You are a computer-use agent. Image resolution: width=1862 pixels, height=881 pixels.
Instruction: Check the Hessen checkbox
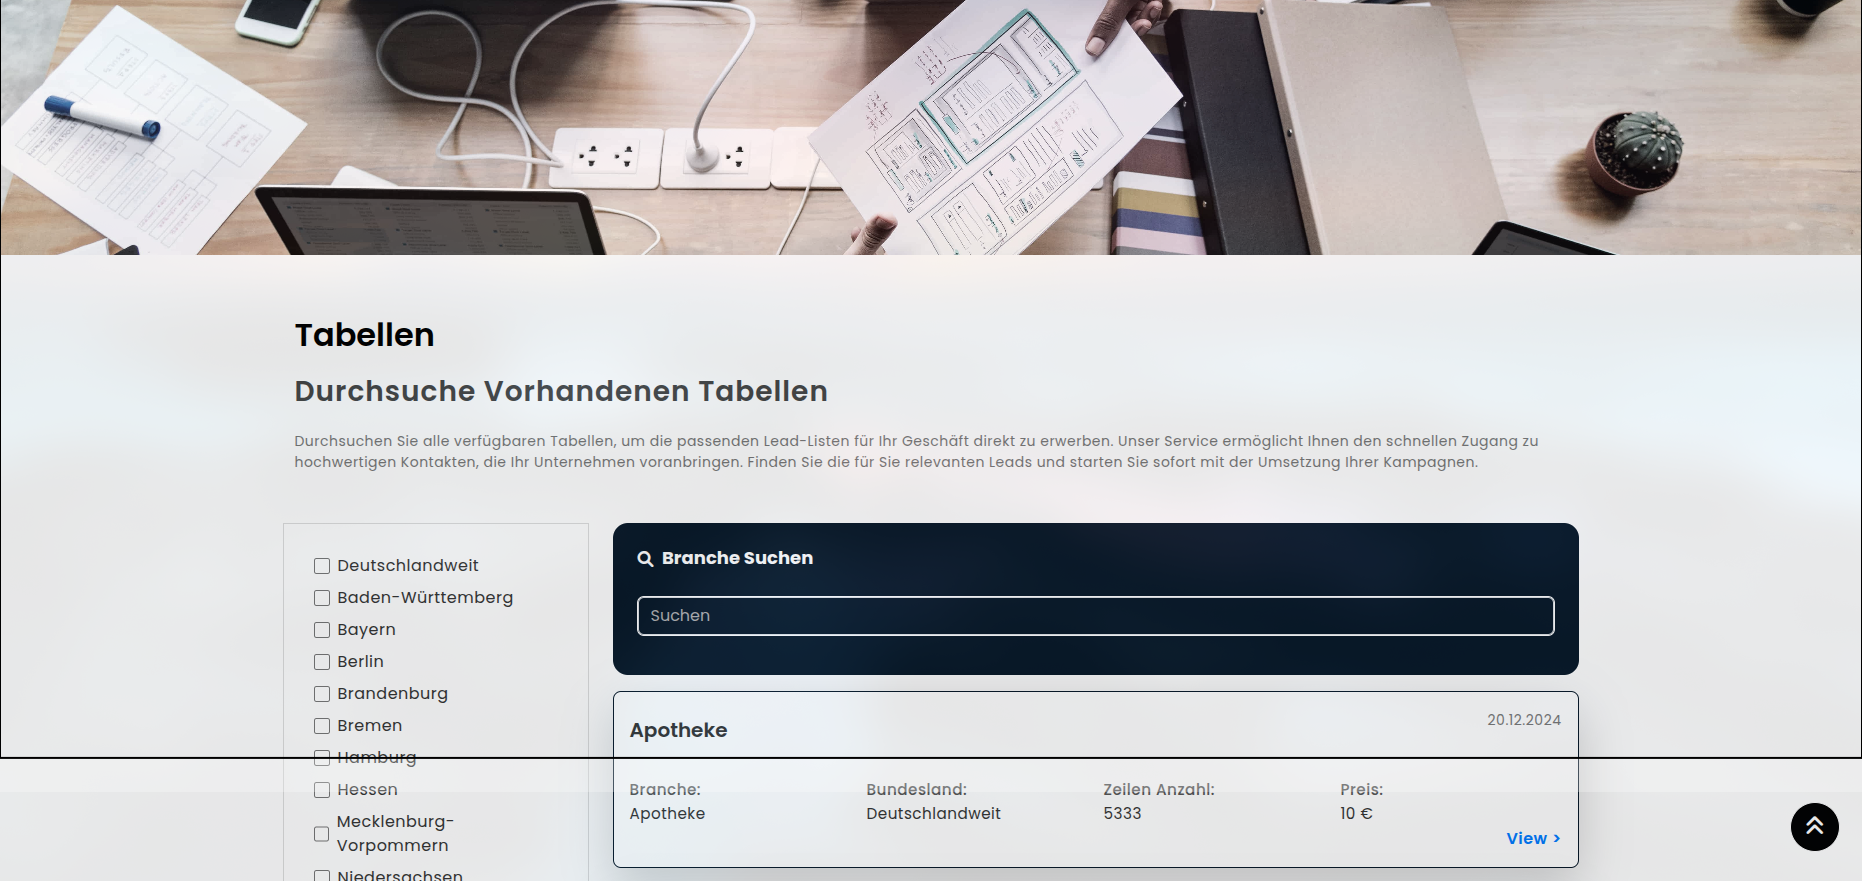tap(322, 790)
